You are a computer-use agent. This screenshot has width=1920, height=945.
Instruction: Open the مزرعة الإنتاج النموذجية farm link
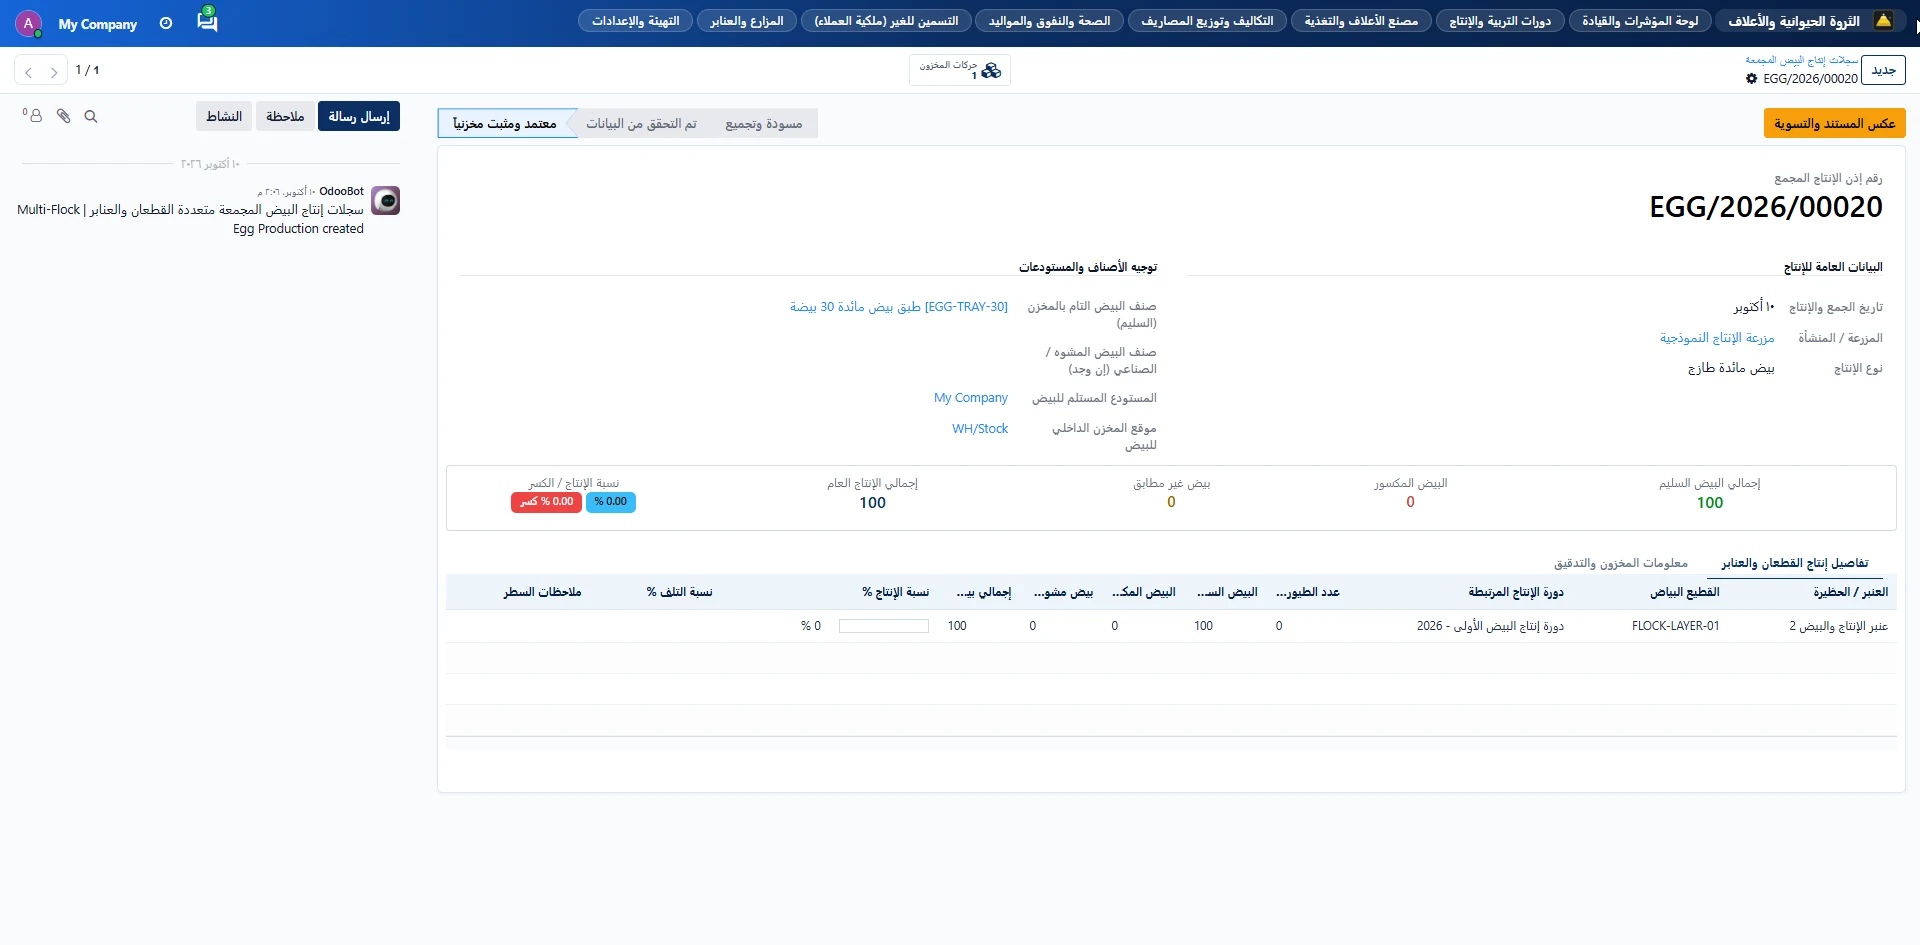coord(1717,338)
